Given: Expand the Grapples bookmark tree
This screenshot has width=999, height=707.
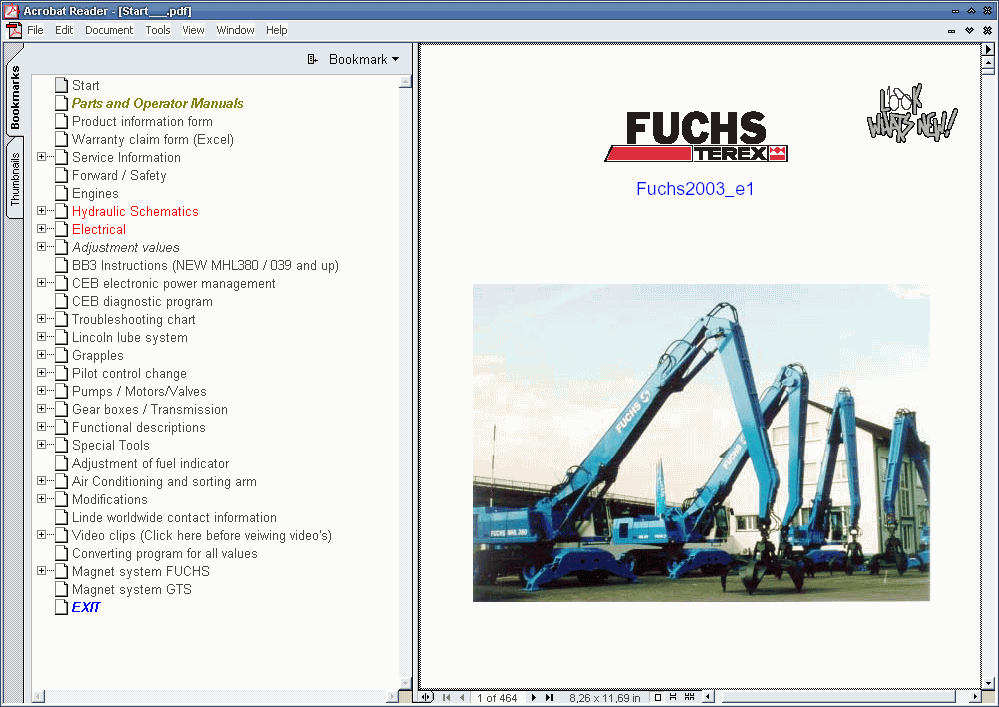Looking at the screenshot, I should [40, 355].
